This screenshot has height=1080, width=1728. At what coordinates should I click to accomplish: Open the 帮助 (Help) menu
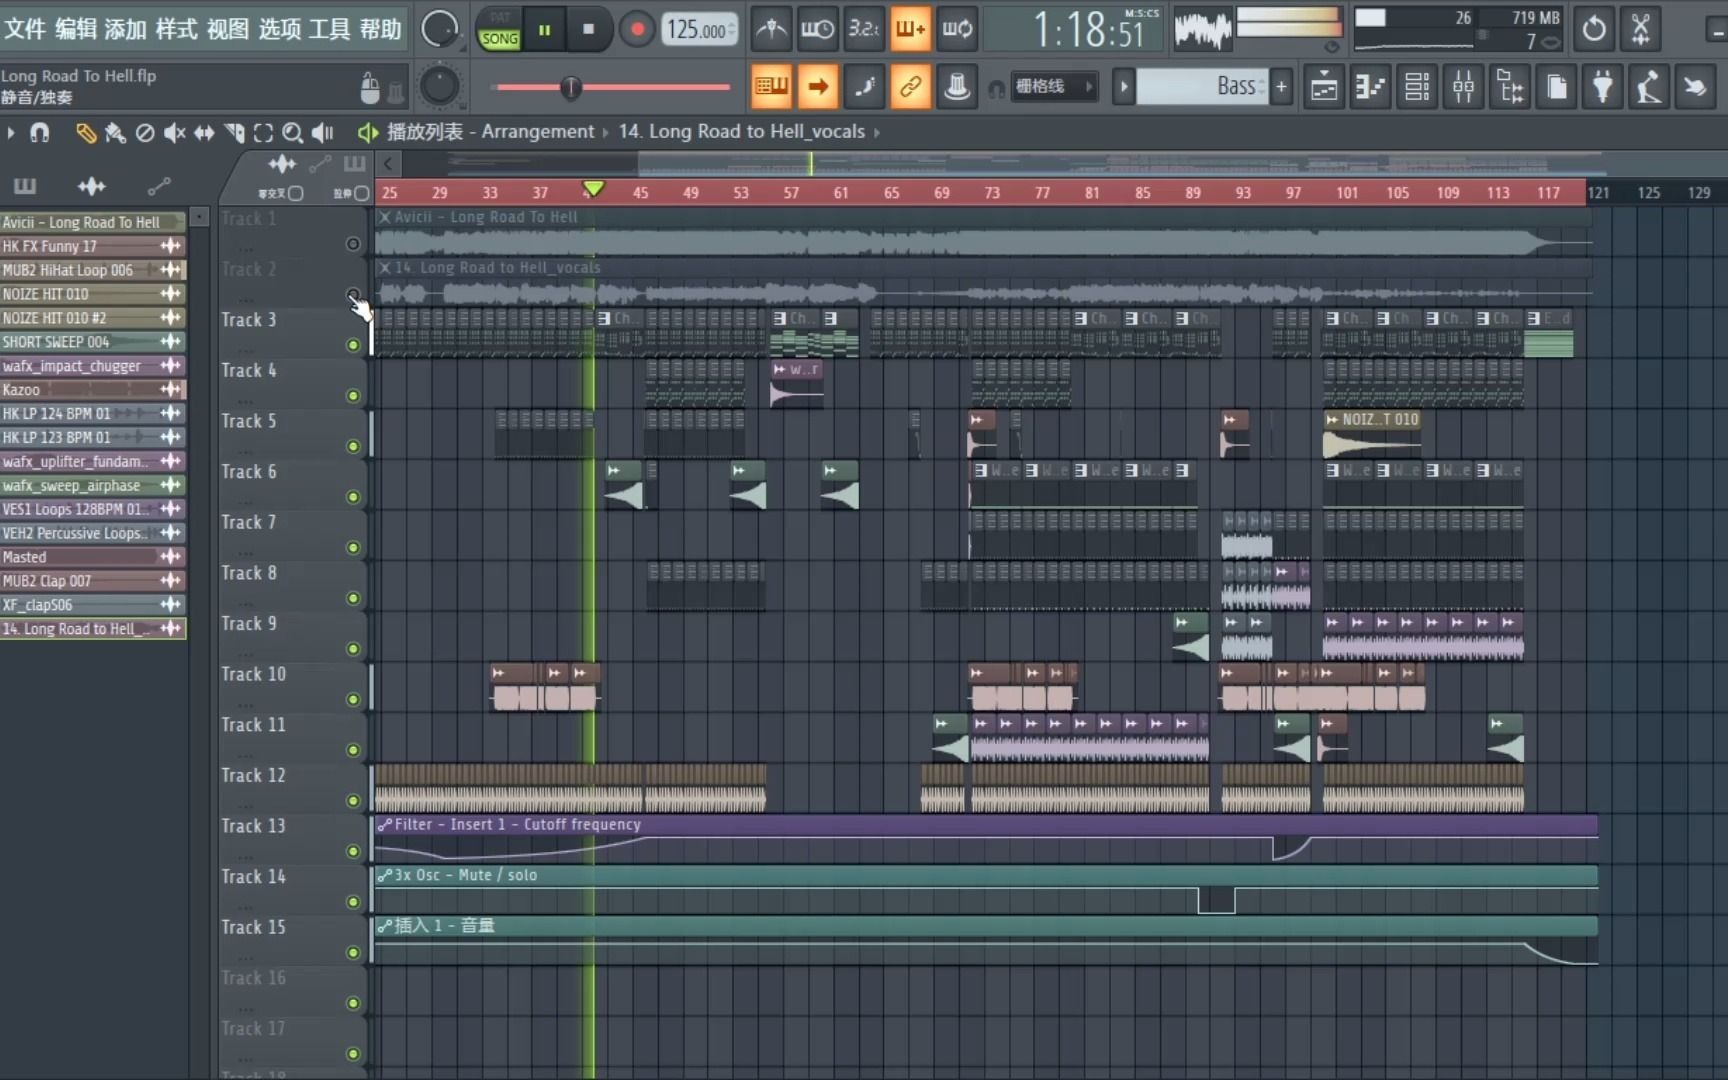381,29
